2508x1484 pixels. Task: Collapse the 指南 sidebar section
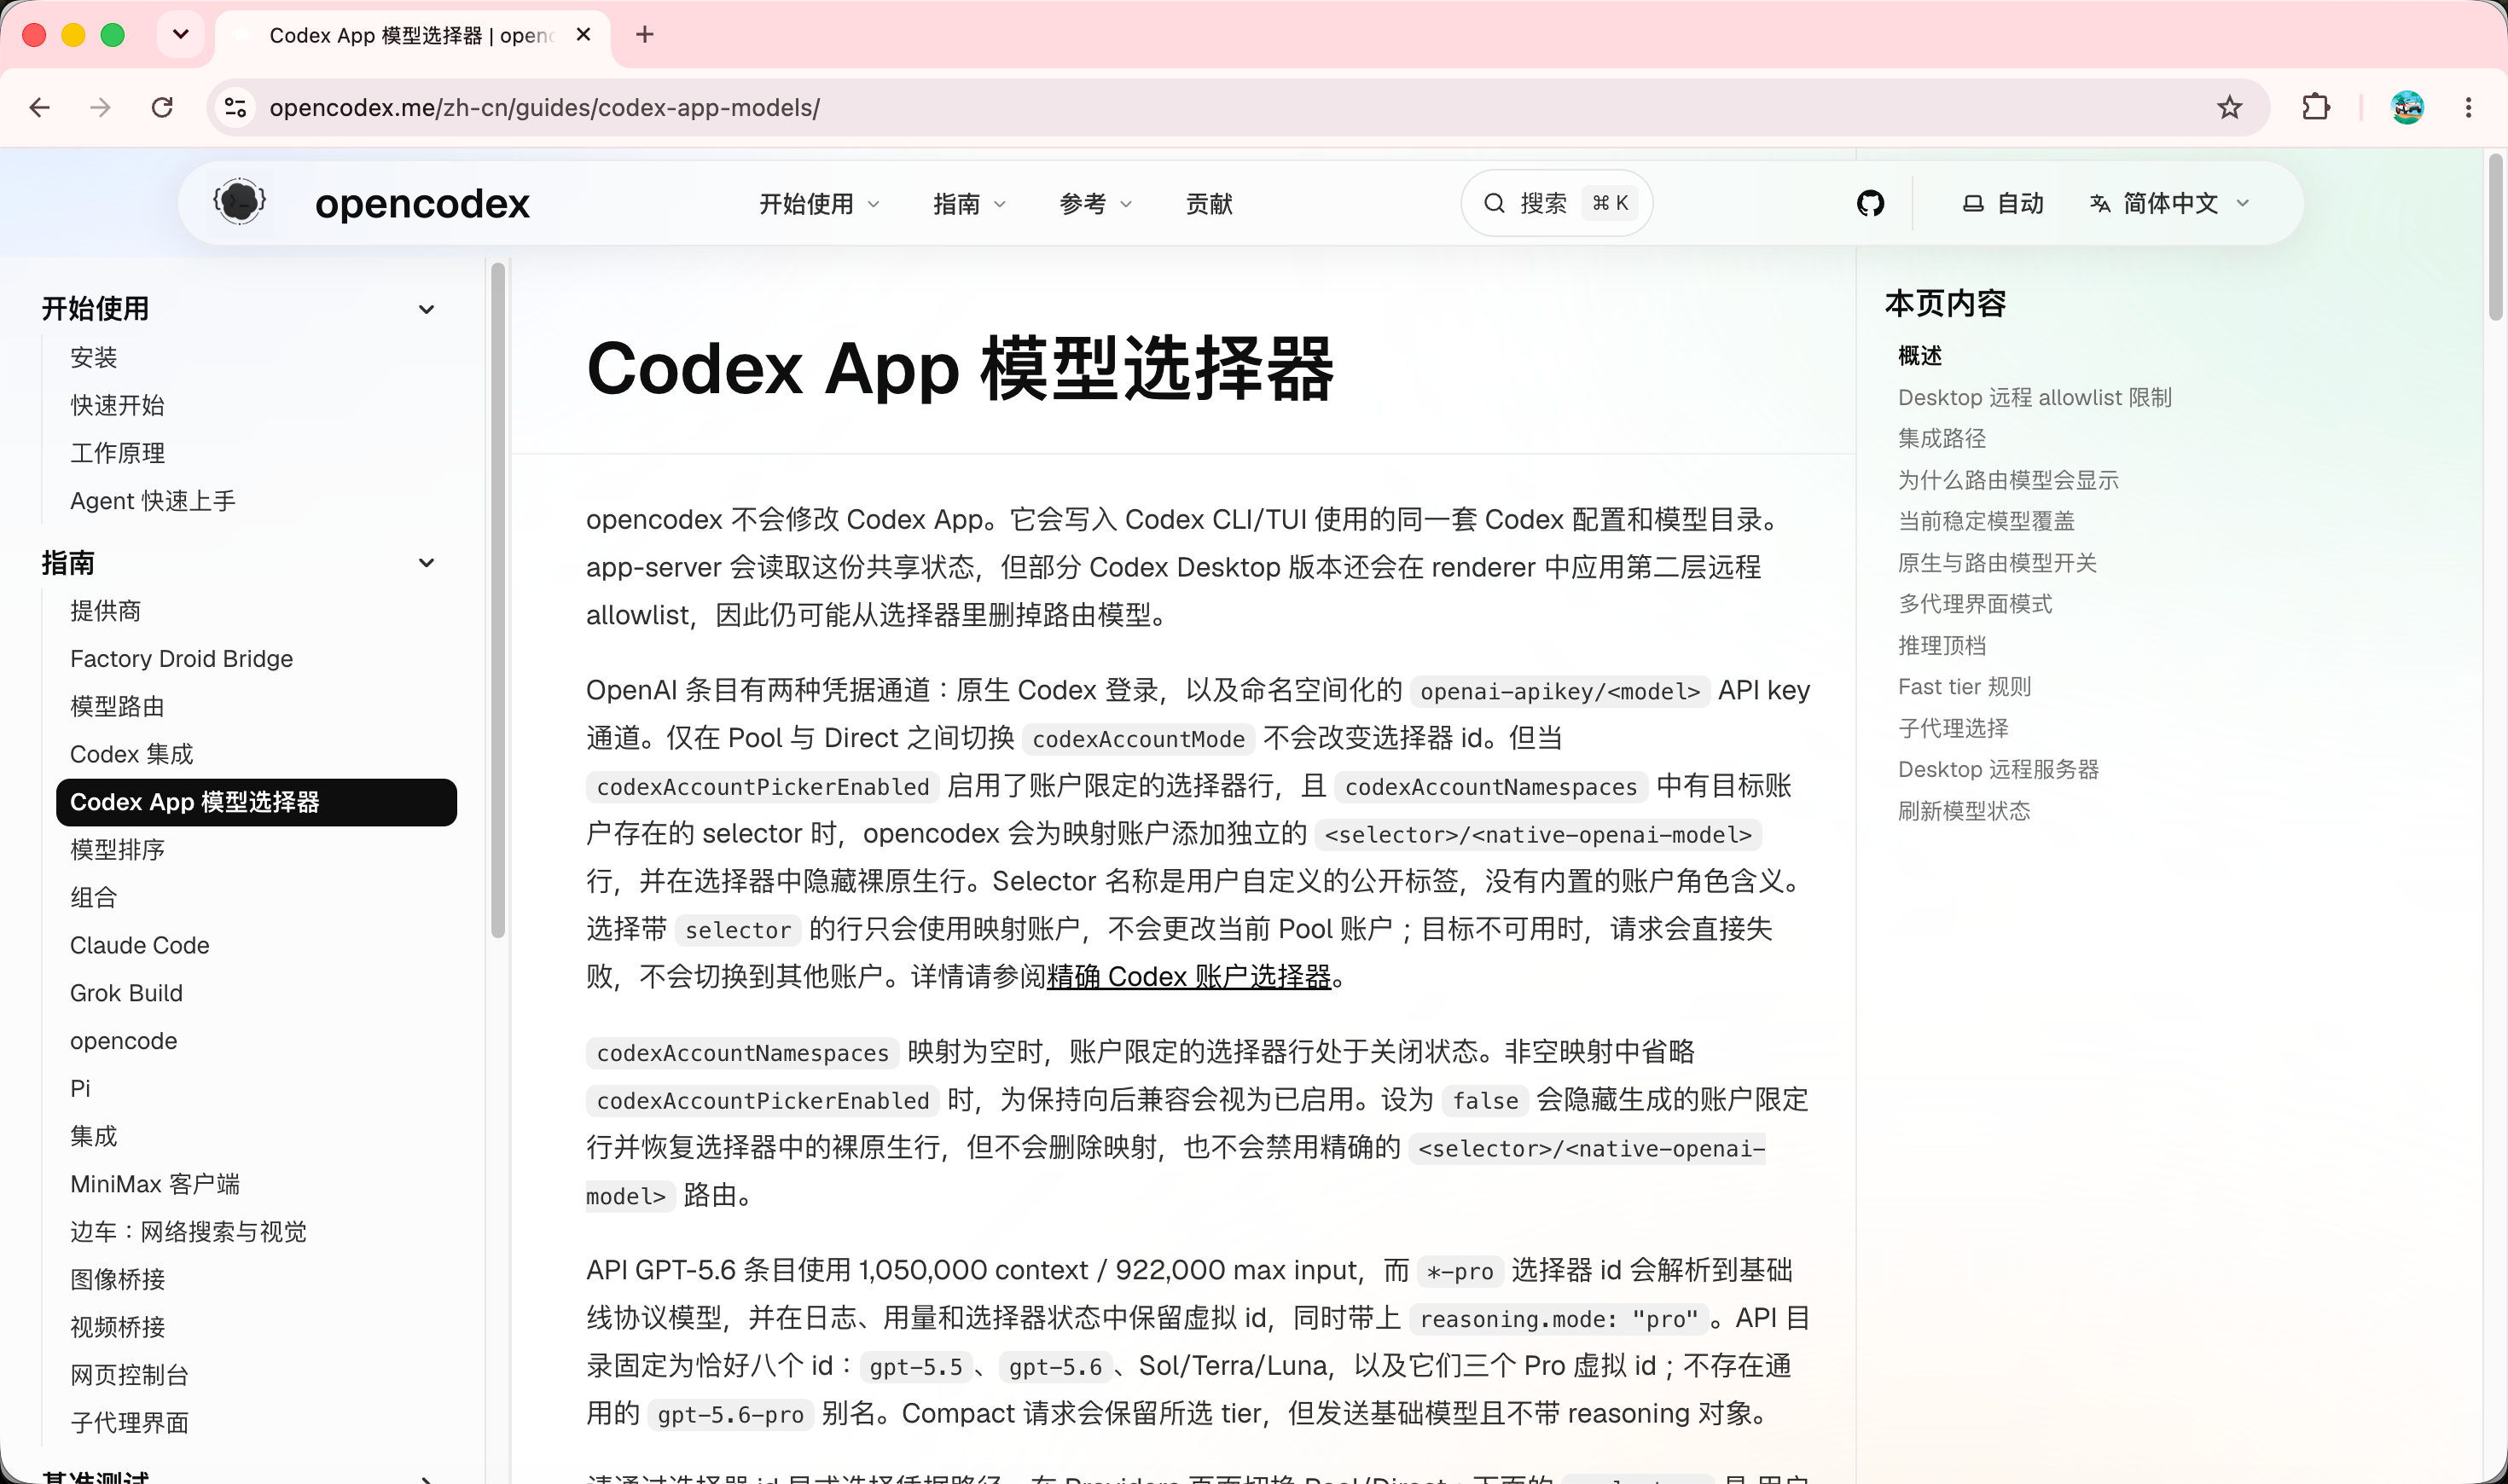click(427, 563)
